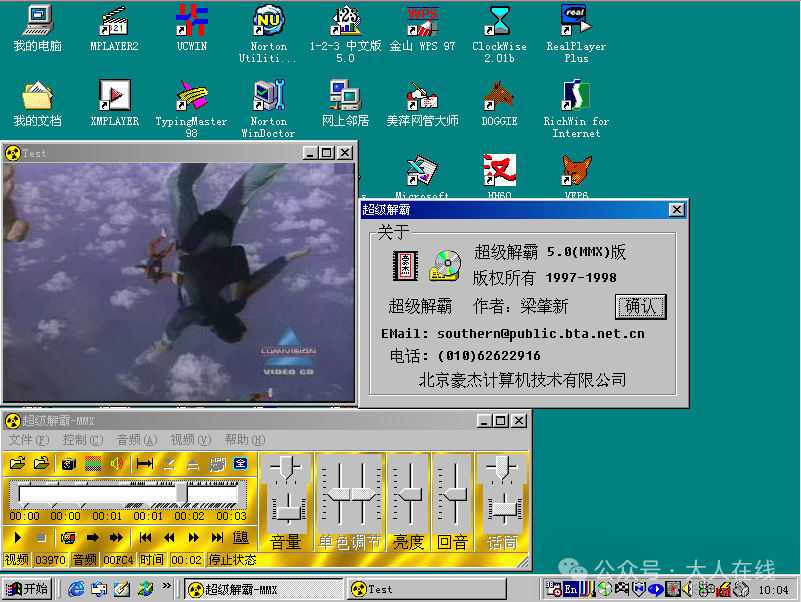
Task: Click the single right-arrow step button
Action: pos(92,538)
